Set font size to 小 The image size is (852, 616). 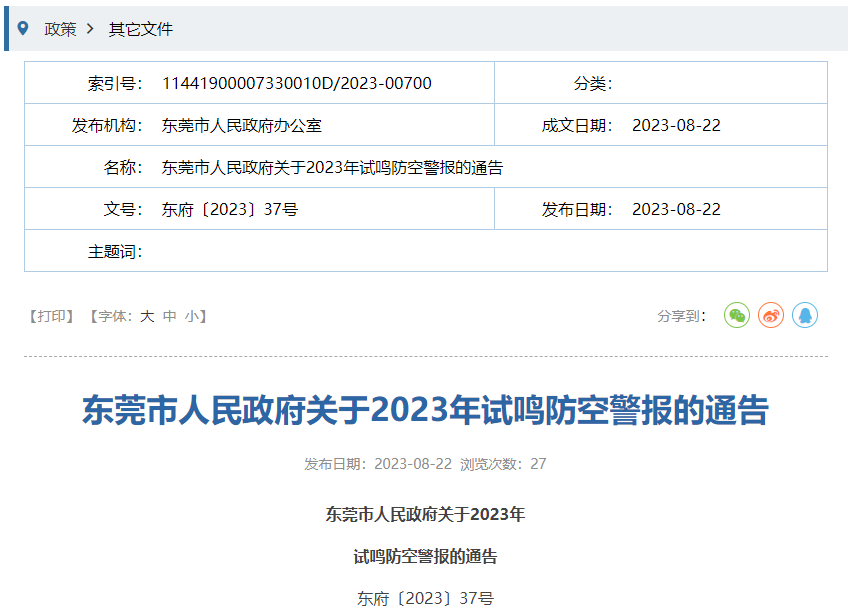192,316
